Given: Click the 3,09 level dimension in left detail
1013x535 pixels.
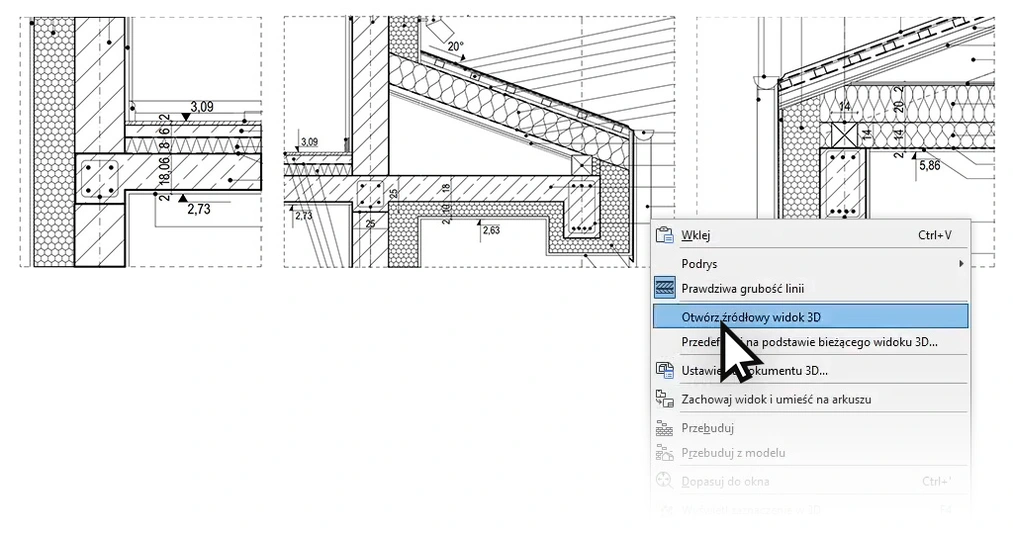Looking at the screenshot, I should (x=202, y=107).
